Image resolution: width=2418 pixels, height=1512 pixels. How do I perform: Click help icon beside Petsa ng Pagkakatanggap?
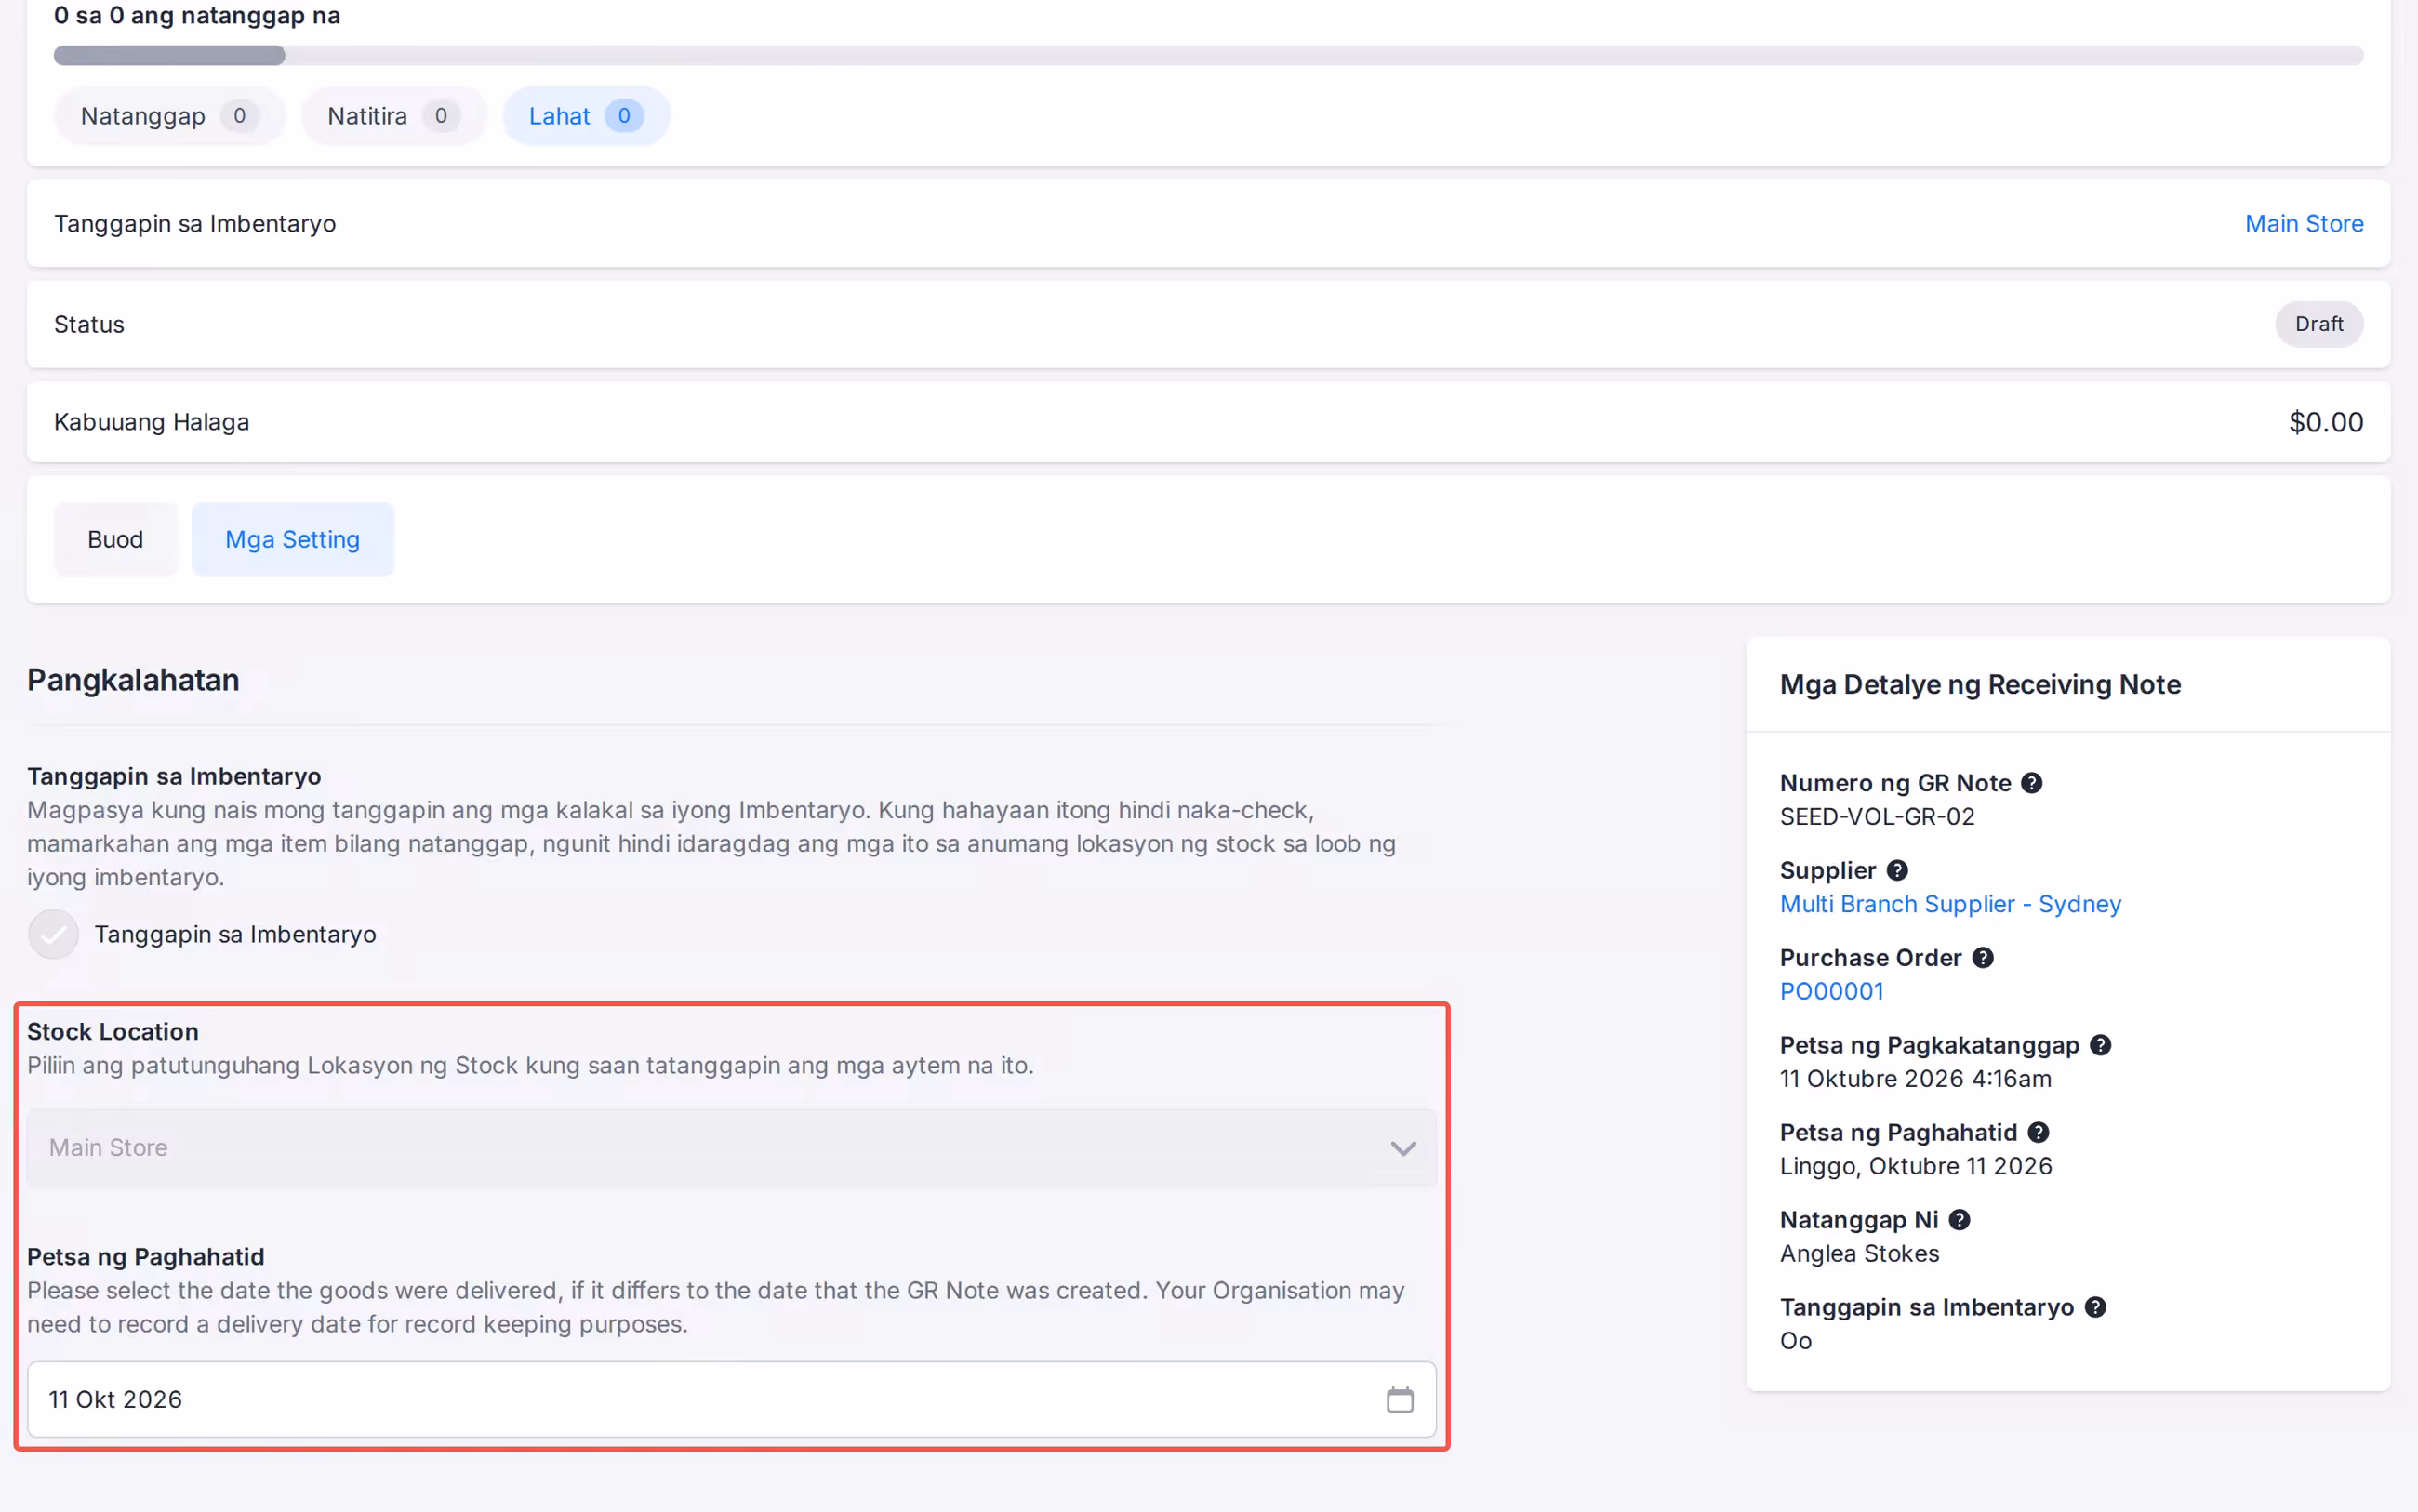[x=2100, y=1045]
